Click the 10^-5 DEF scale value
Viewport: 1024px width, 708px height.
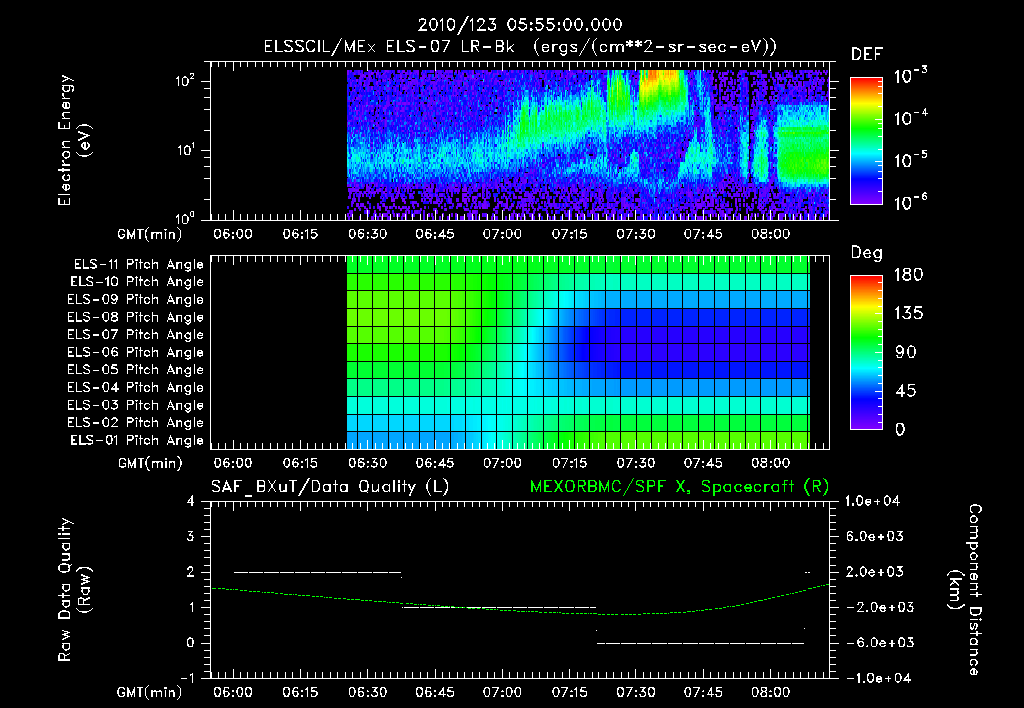910,160
